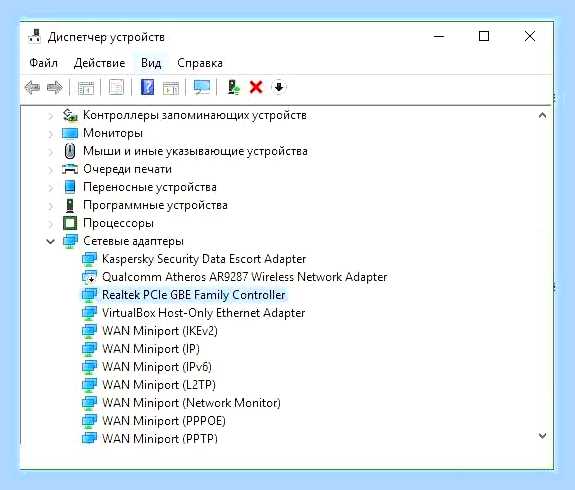The height and width of the screenshot is (490, 575).
Task: Expand Мыши и иные указывающие устройства
Action: pyautogui.click(x=51, y=152)
